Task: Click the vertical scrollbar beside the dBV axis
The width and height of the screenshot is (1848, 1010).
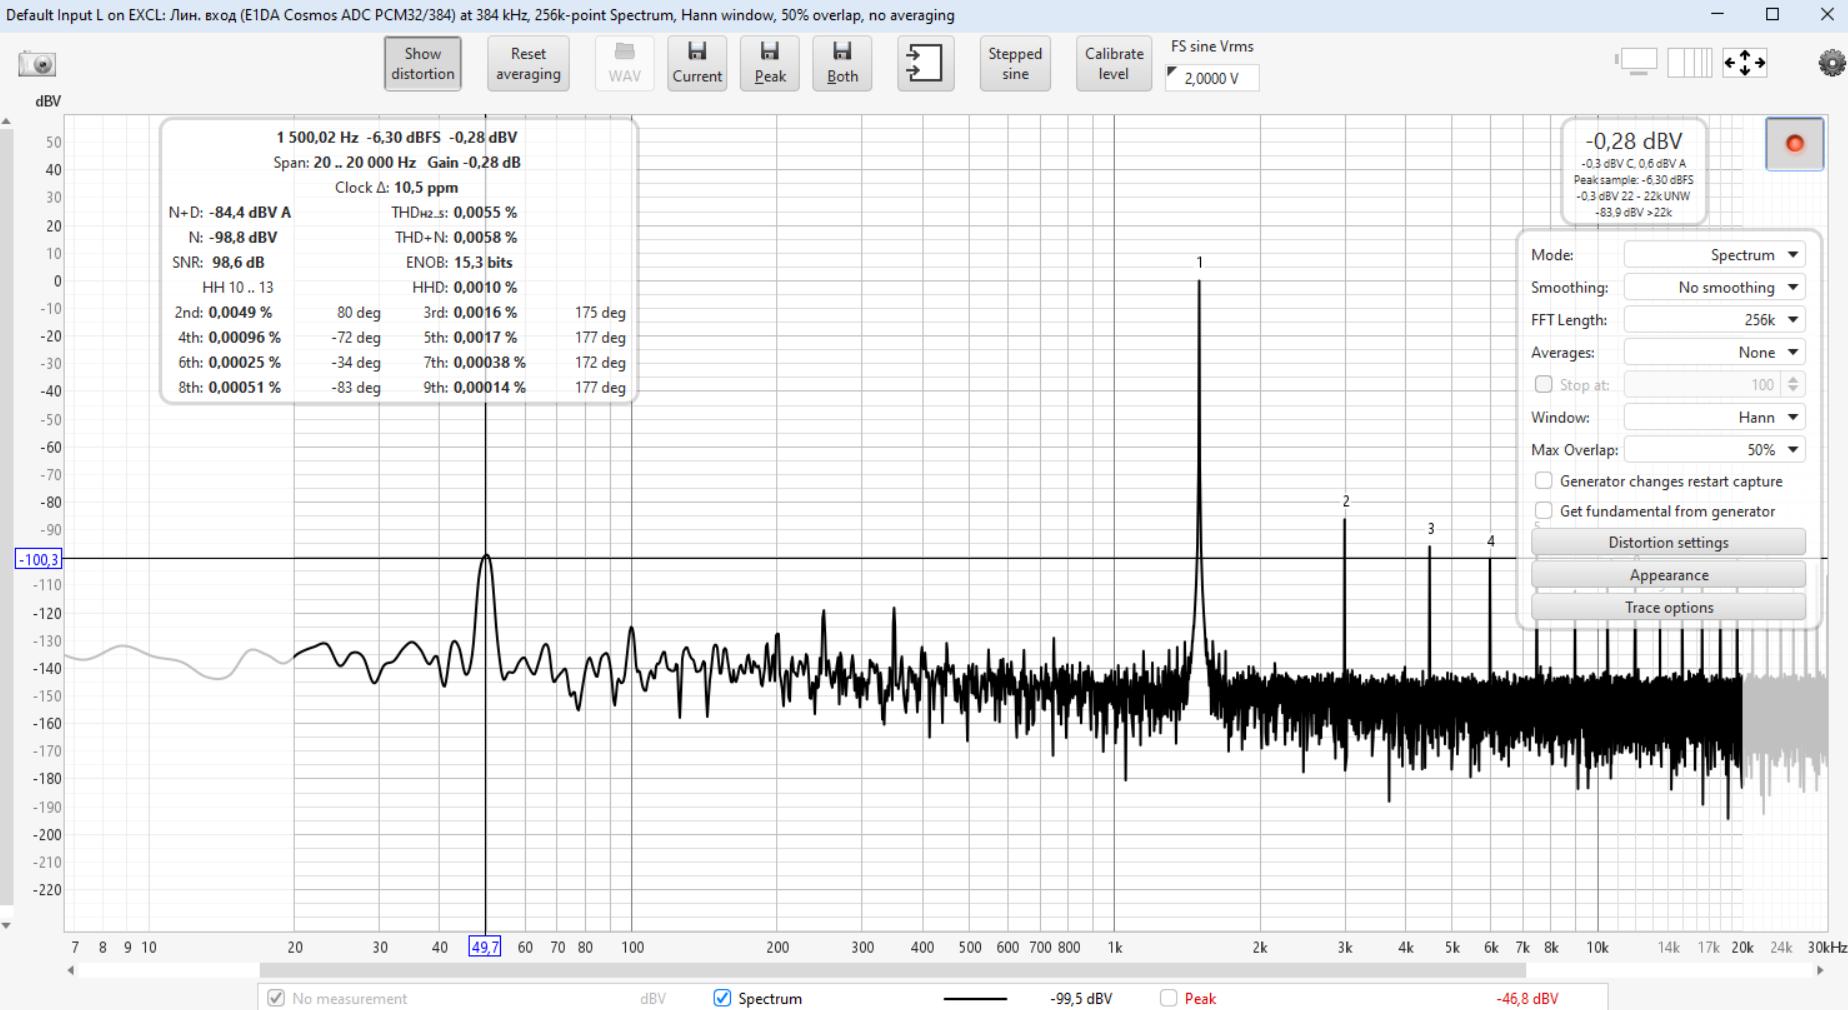Action: pos(6,517)
